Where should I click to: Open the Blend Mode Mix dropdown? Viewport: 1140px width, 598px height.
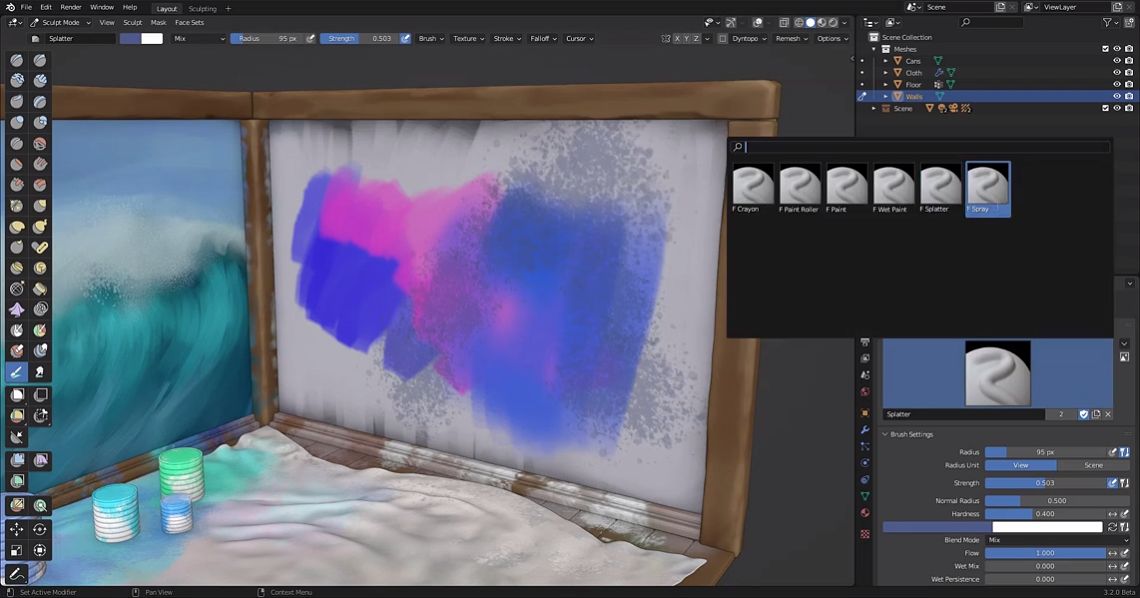point(1058,540)
